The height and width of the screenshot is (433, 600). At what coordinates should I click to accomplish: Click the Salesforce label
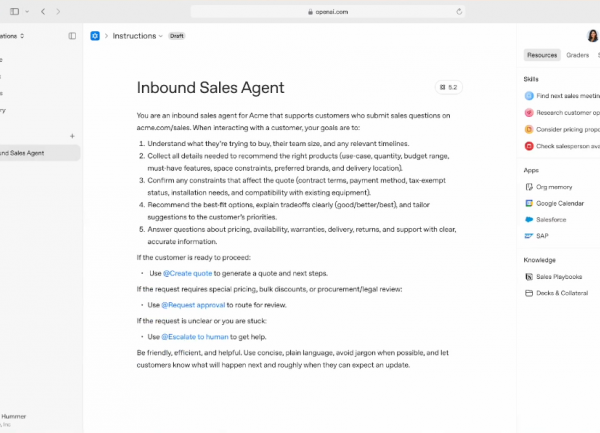point(551,220)
